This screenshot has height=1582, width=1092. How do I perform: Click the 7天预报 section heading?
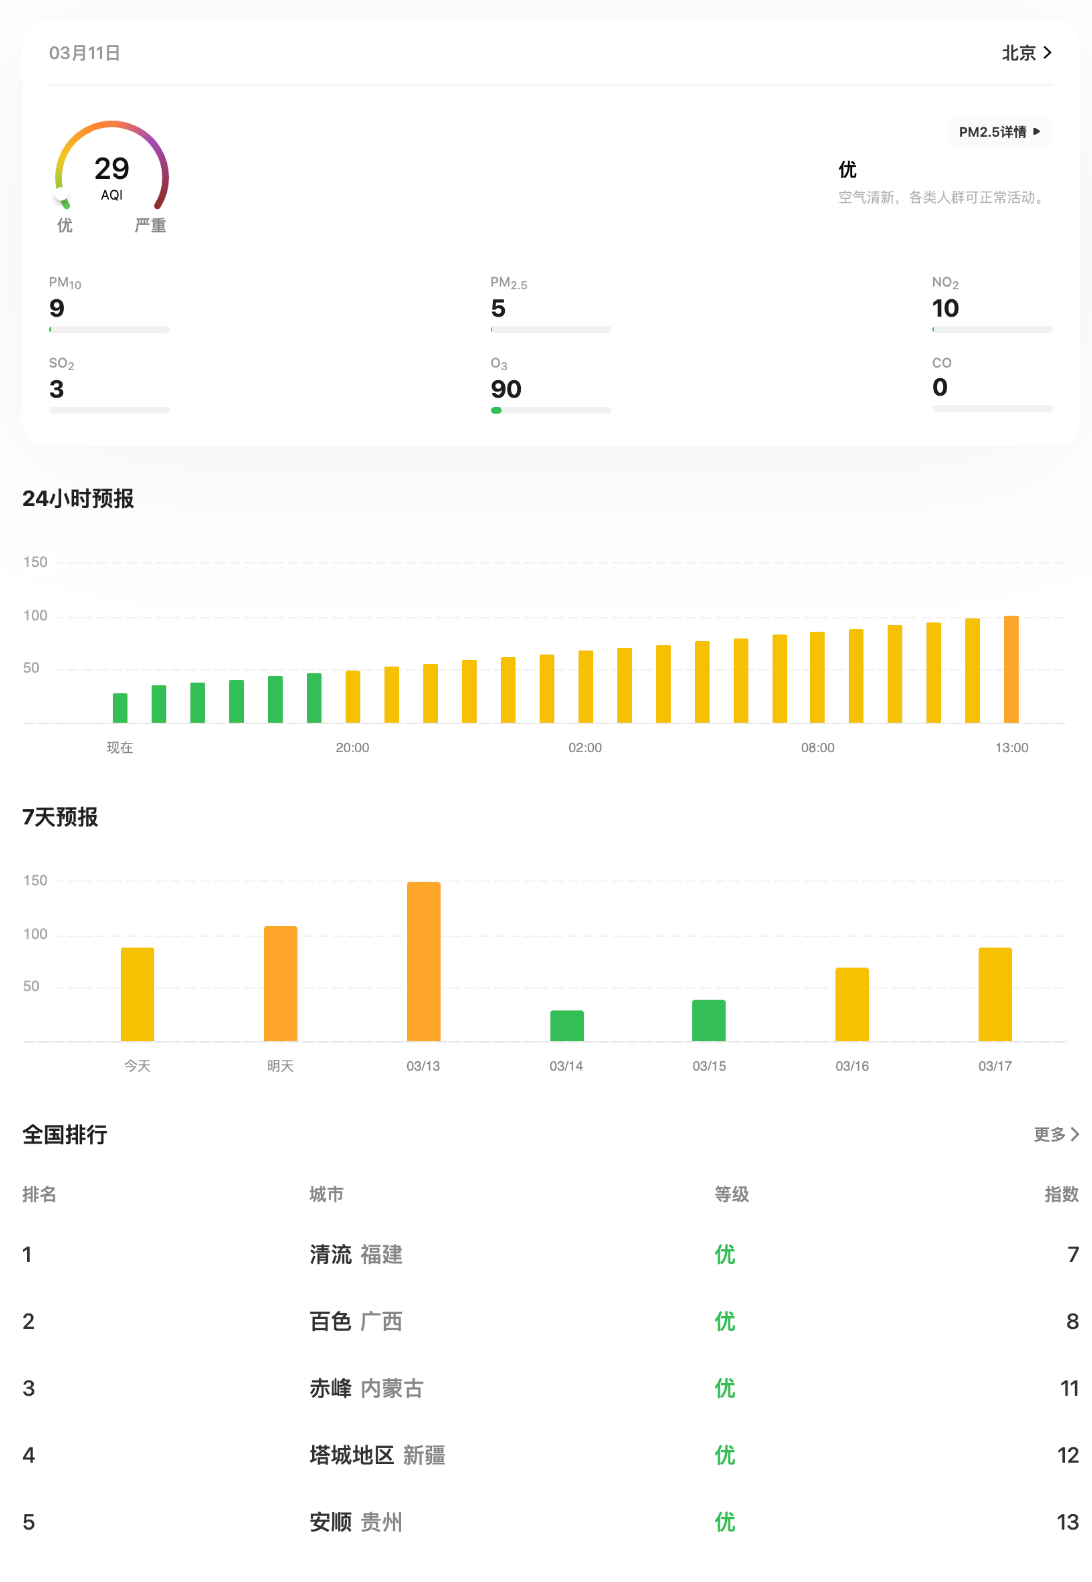(x=60, y=817)
